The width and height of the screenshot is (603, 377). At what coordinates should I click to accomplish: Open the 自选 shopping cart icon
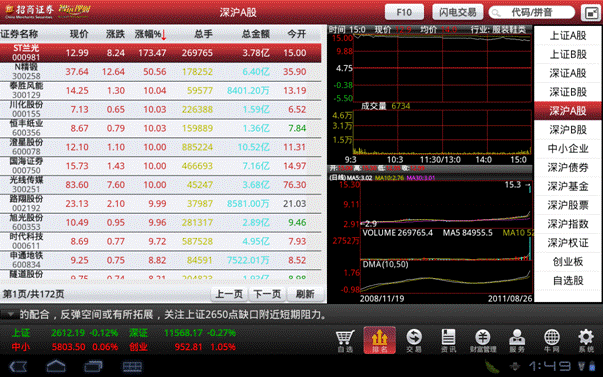coord(345,340)
